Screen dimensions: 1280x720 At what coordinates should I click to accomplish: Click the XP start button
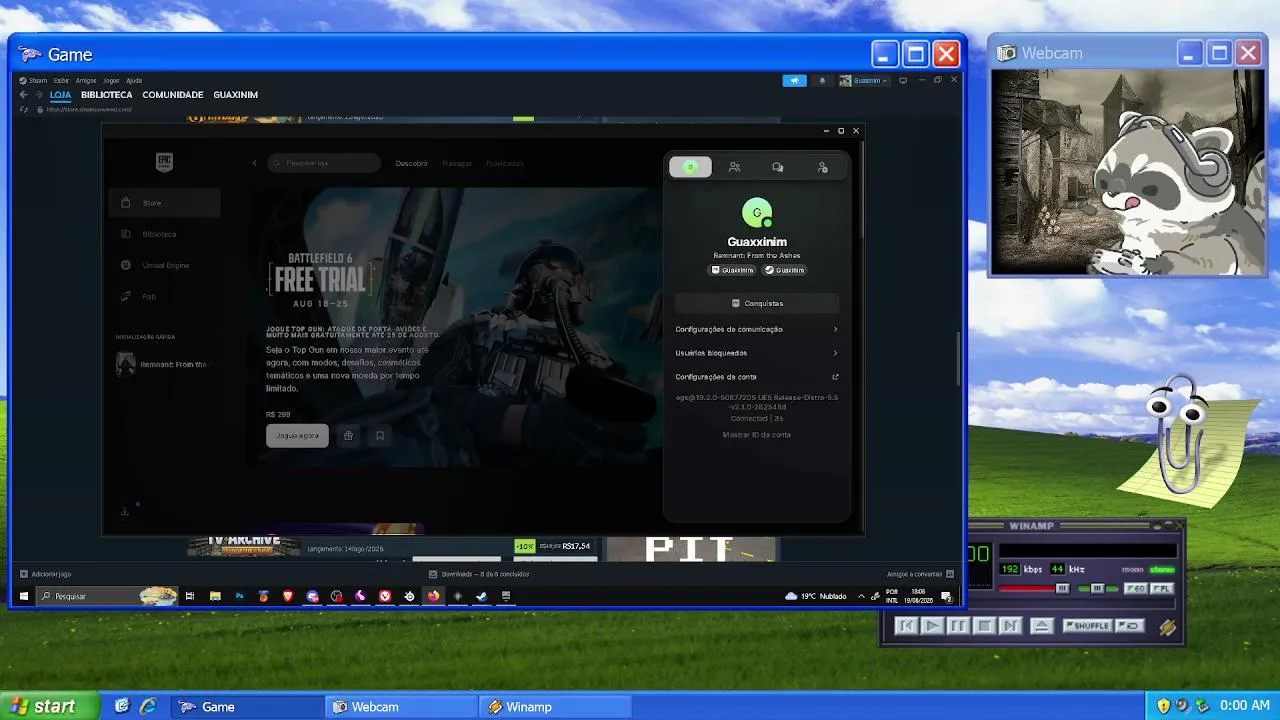(49, 706)
